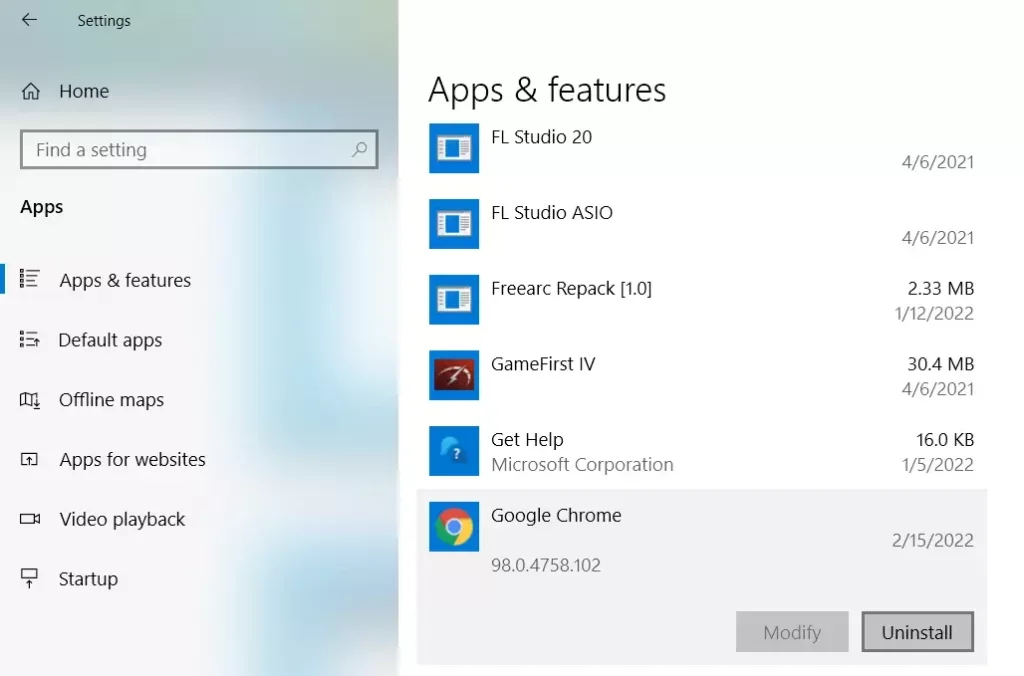Click the FL Studio ASIO app icon
The height and width of the screenshot is (676, 1024).
pos(454,224)
